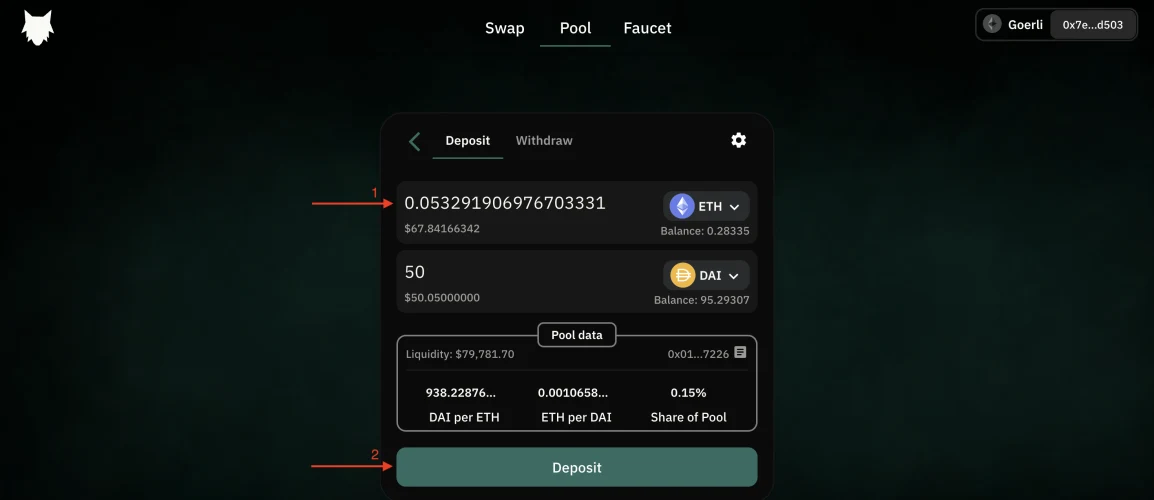This screenshot has height=500, width=1154.
Task: Open pool contract document icon
Action: pos(740,353)
